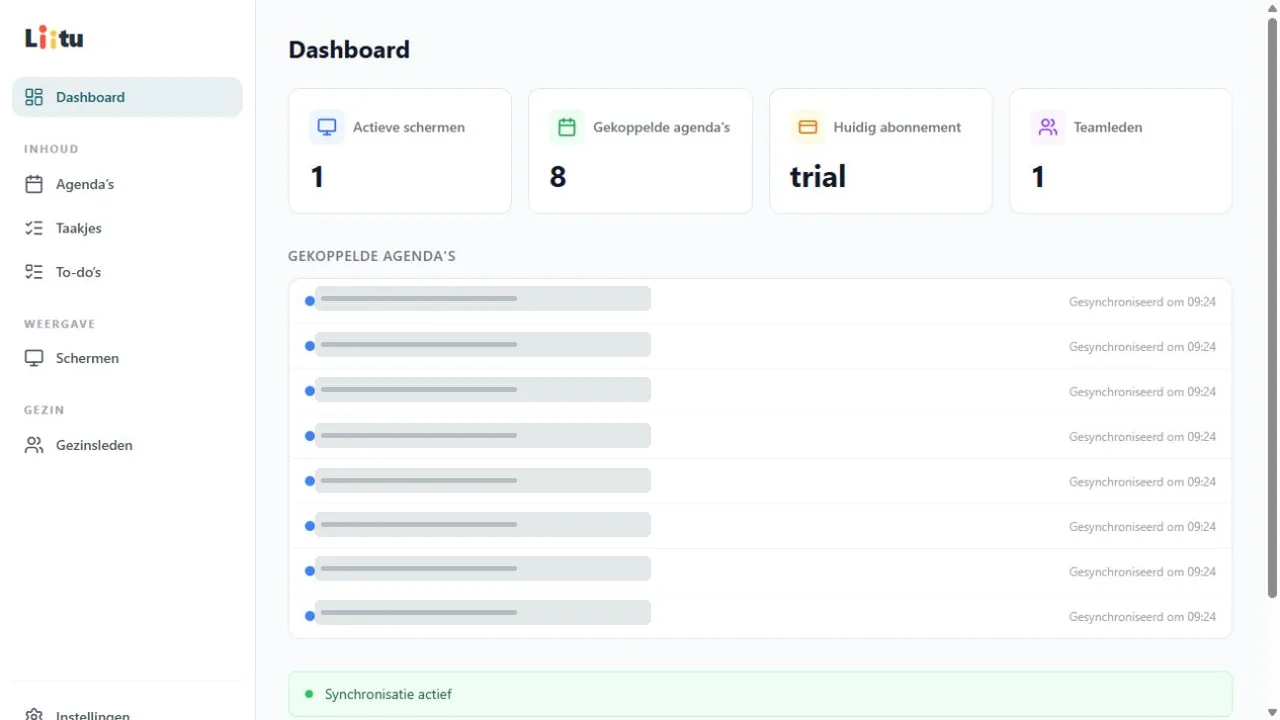Image resolution: width=1280 pixels, height=720 pixels.
Task: Click the GEKOPPELDE AGENDA'S section heading
Action: coord(372,256)
